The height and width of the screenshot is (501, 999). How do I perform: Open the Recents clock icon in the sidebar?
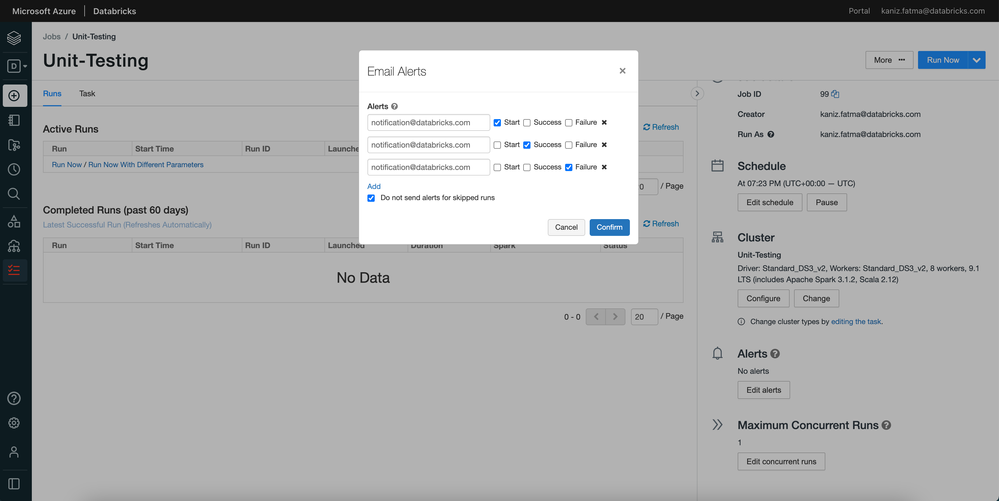(14, 170)
